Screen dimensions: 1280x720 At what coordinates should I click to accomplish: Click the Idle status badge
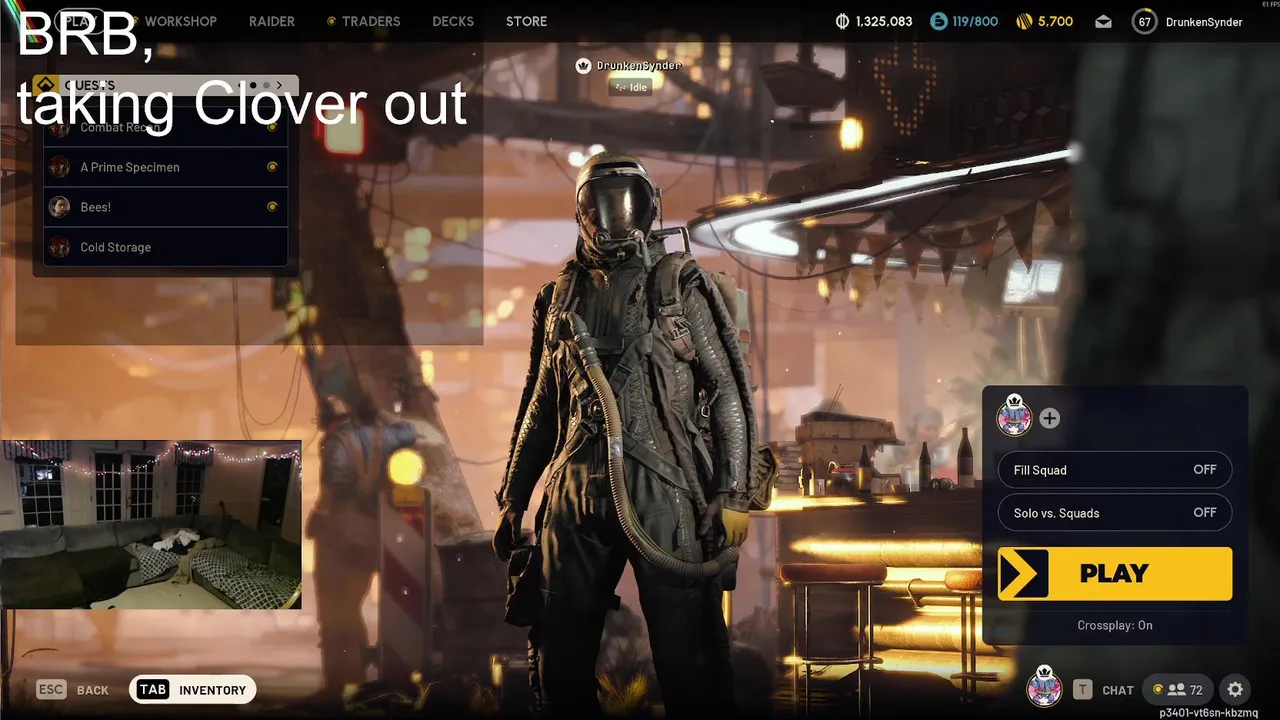[x=631, y=87]
